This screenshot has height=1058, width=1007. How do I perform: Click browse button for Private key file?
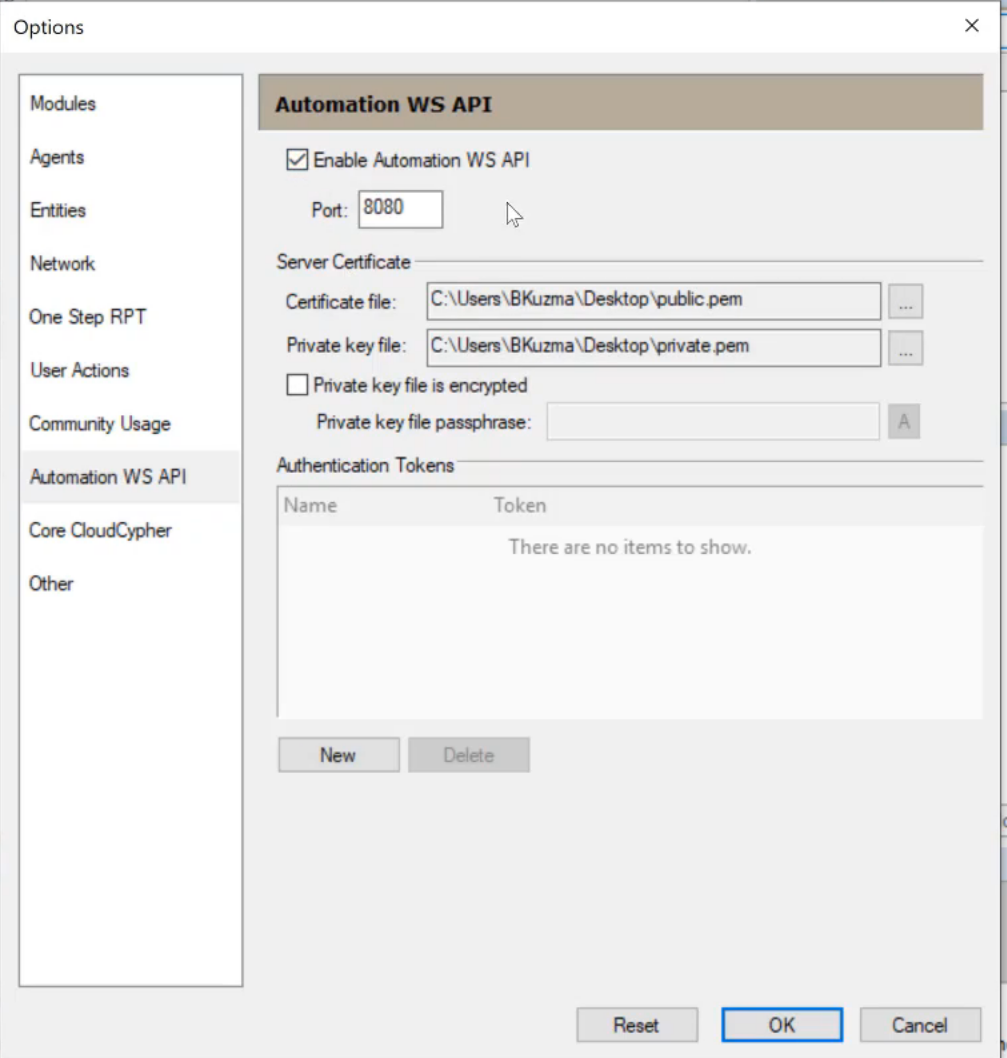pyautogui.click(x=904, y=348)
